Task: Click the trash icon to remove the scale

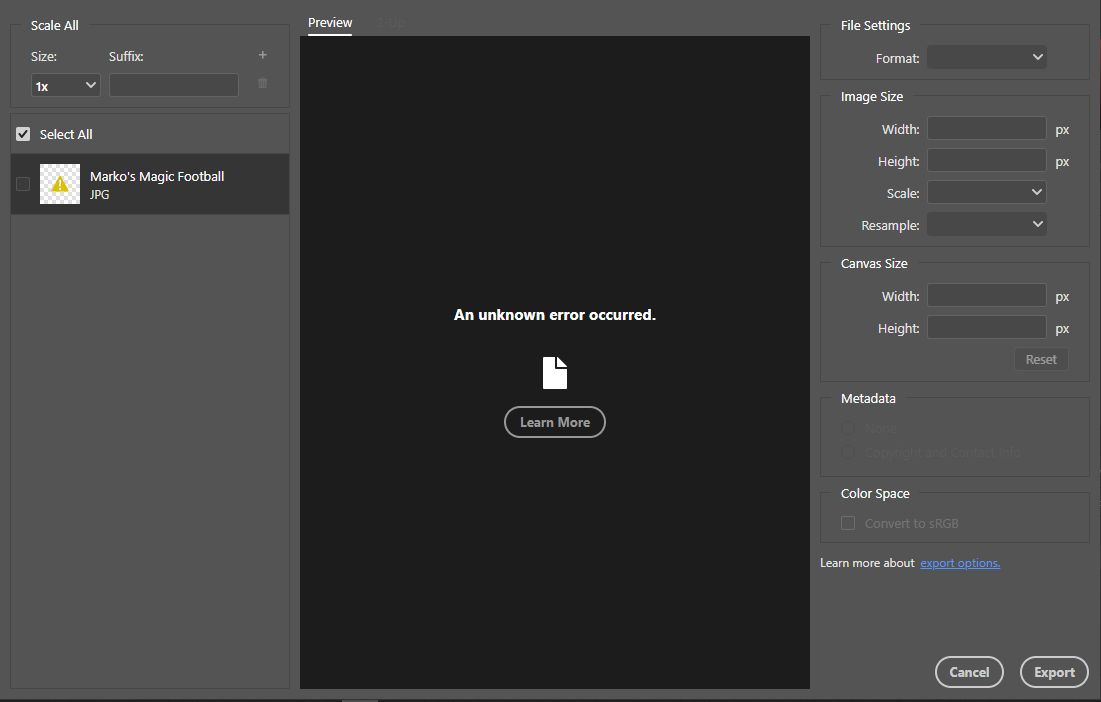Action: (x=262, y=84)
